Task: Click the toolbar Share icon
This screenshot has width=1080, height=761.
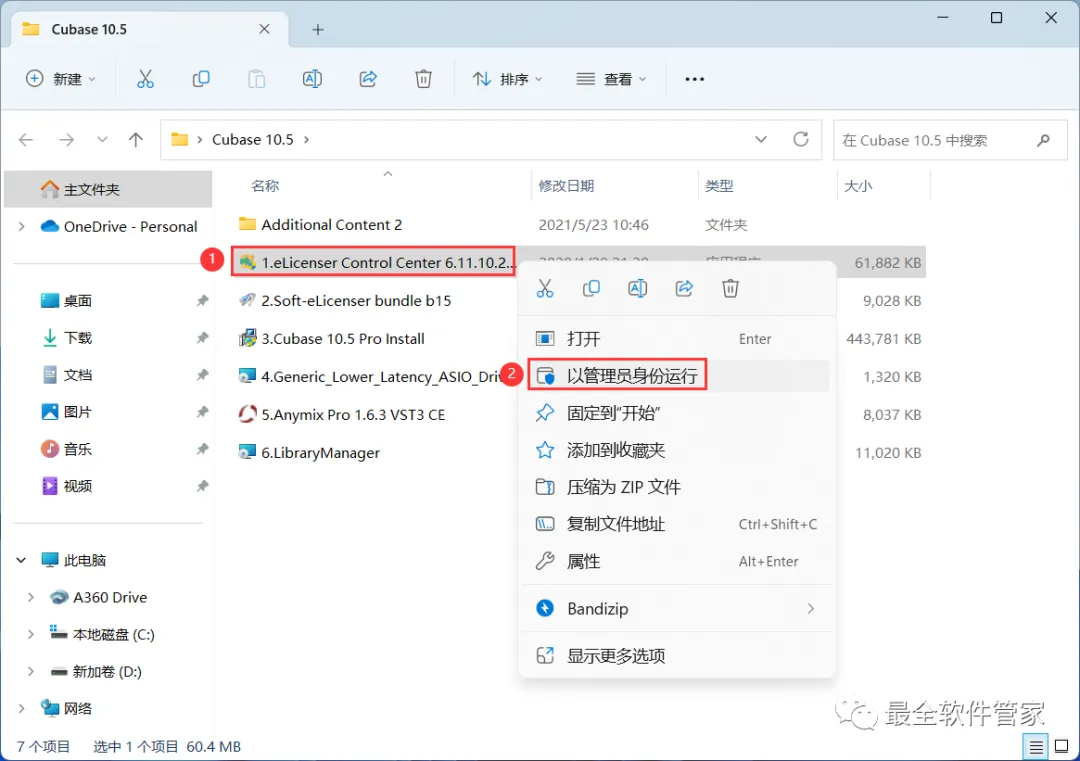Action: pyautogui.click(x=368, y=79)
